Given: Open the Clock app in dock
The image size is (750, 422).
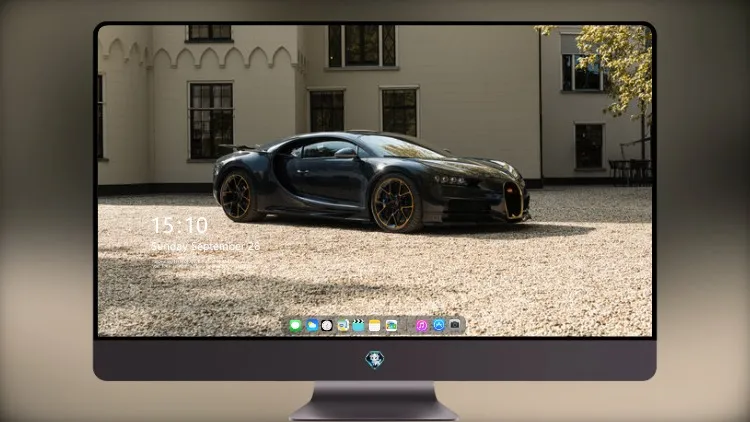Looking at the screenshot, I should point(327,326).
